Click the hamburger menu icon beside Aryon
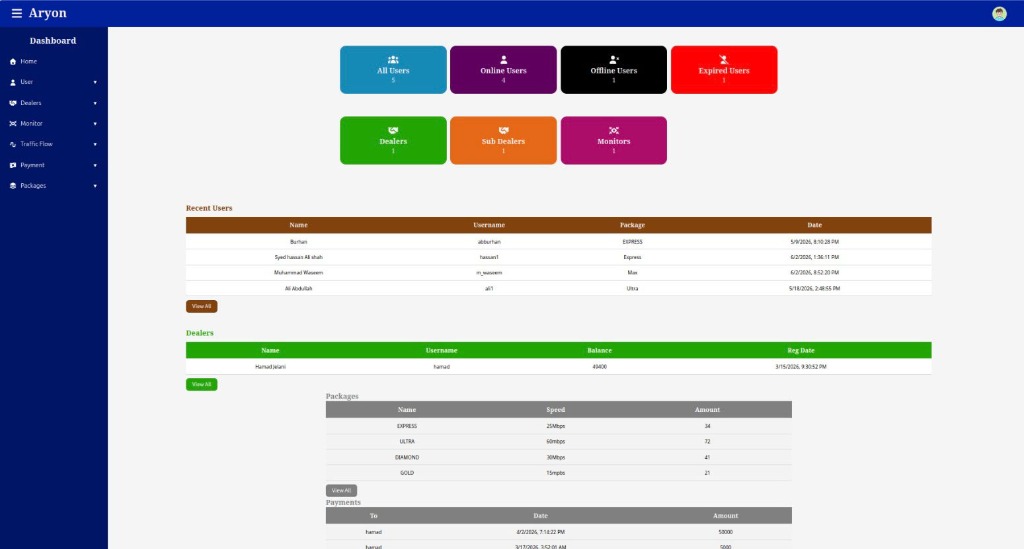 (16, 13)
